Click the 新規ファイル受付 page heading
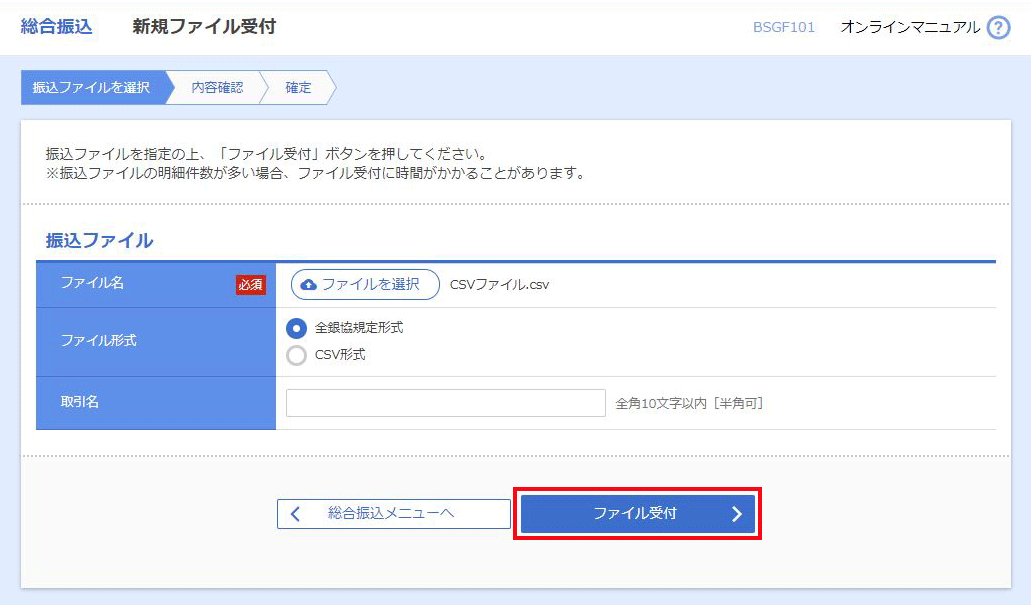This screenshot has width=1031, height=605. click(204, 27)
